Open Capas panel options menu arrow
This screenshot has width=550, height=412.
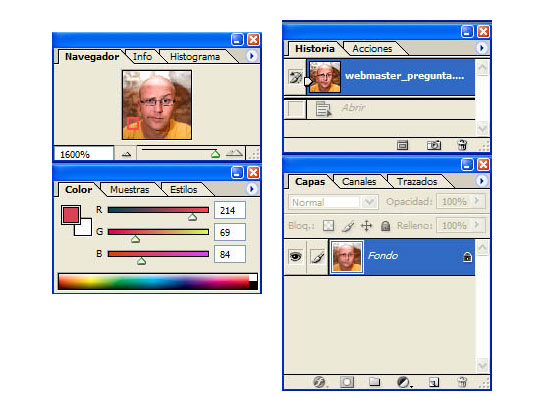coord(482,181)
